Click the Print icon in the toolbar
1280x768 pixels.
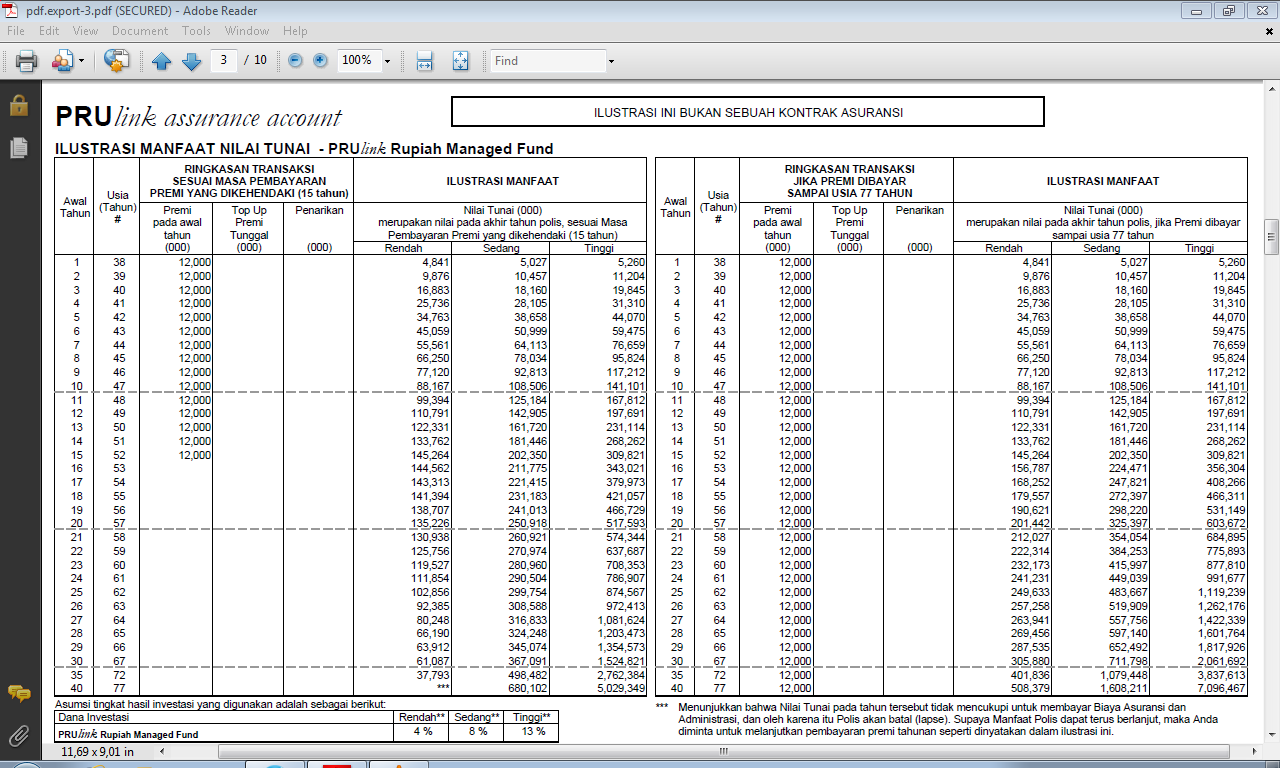click(x=26, y=61)
